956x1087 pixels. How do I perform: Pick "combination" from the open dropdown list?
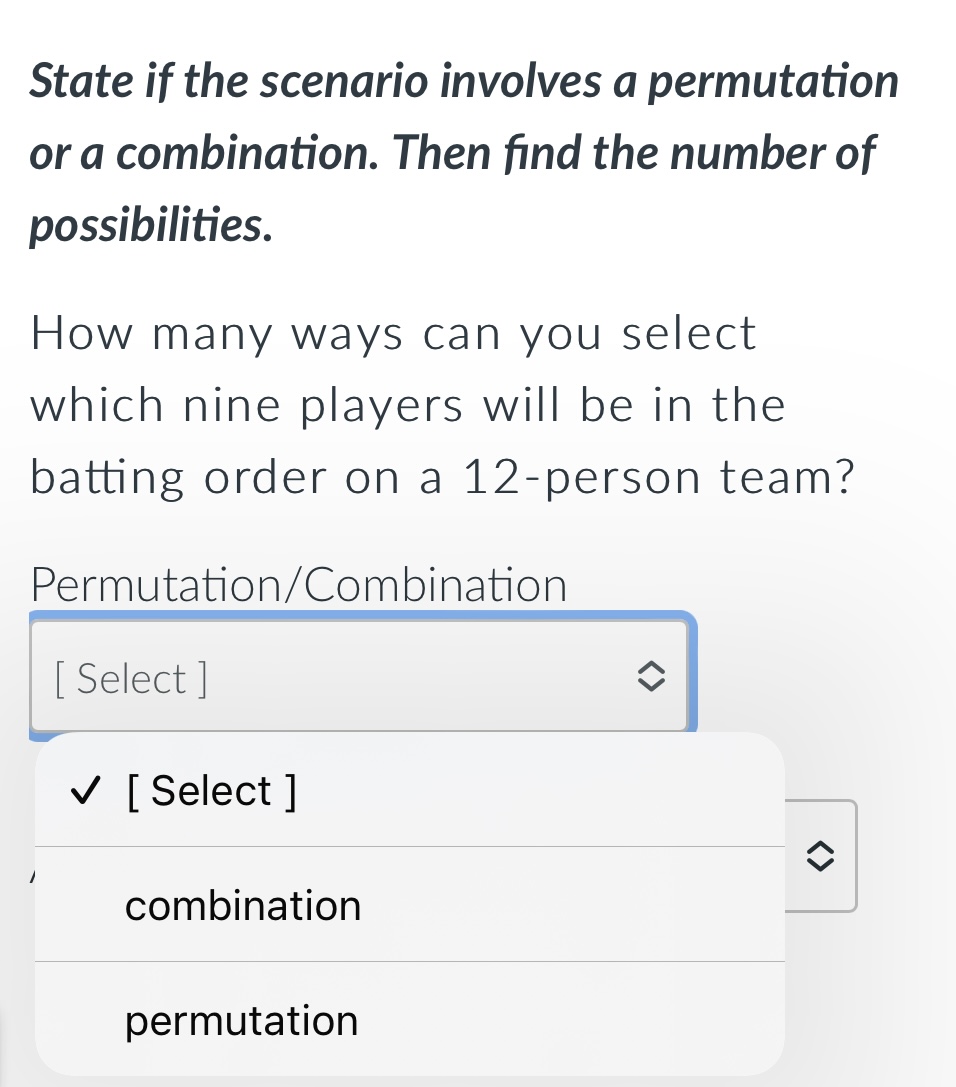coord(243,906)
